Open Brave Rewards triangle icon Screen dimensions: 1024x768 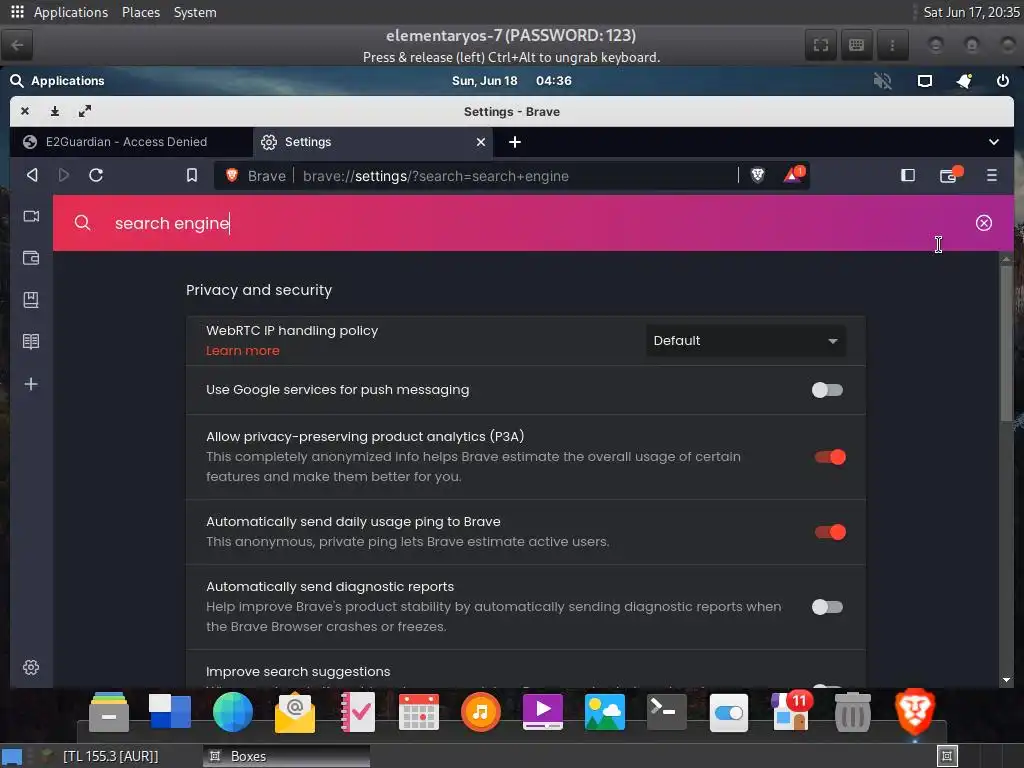(x=793, y=174)
